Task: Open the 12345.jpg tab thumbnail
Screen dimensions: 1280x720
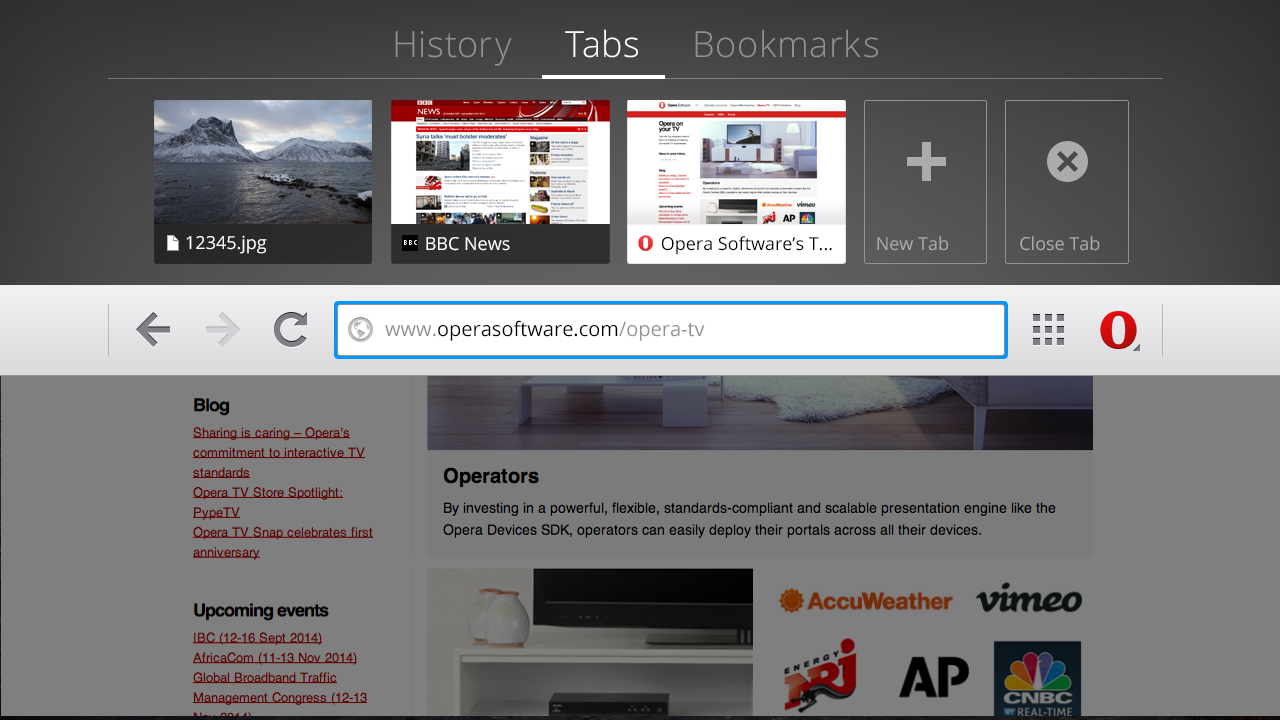Action: 263,182
